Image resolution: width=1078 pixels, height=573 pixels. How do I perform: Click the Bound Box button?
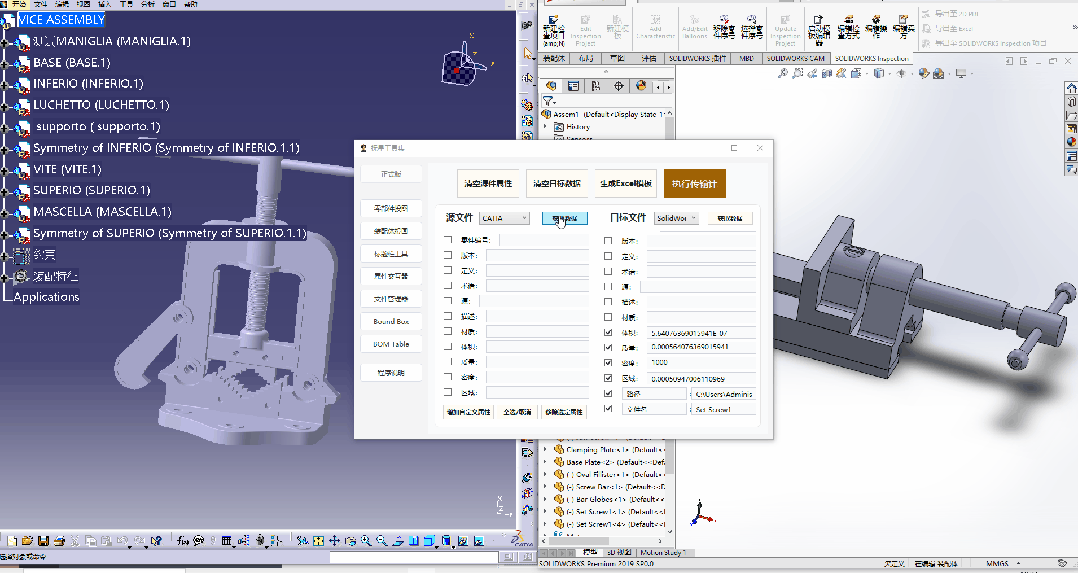tap(390, 322)
